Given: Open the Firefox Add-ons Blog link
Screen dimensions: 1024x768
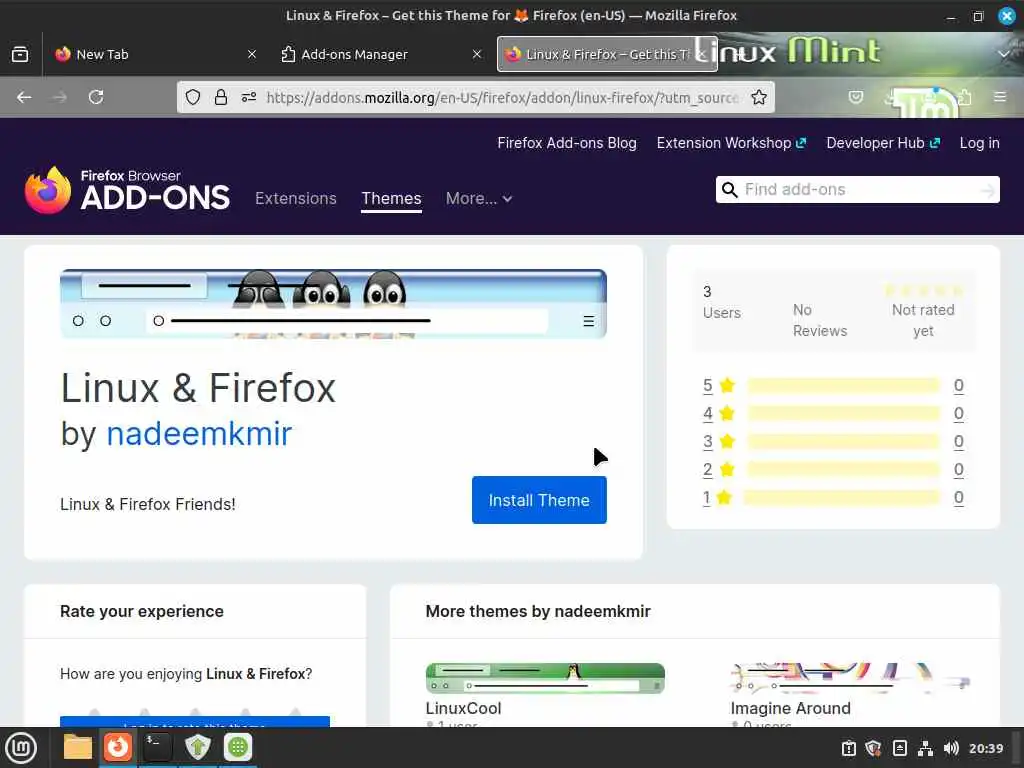Looking at the screenshot, I should coord(567,143).
